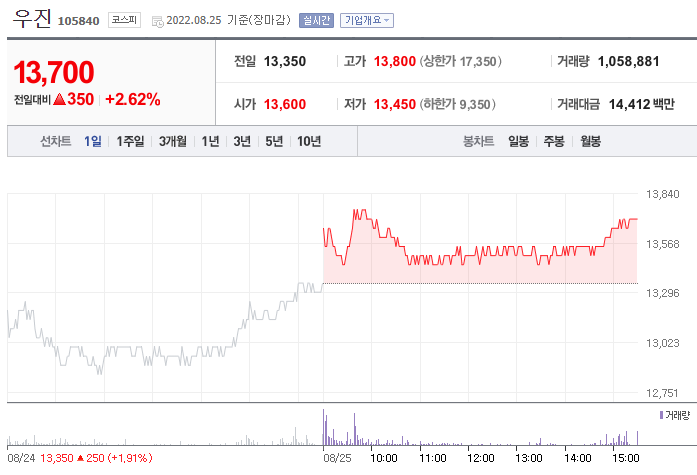
Task: Click the 12:00 time axis label
Action: 481,458
